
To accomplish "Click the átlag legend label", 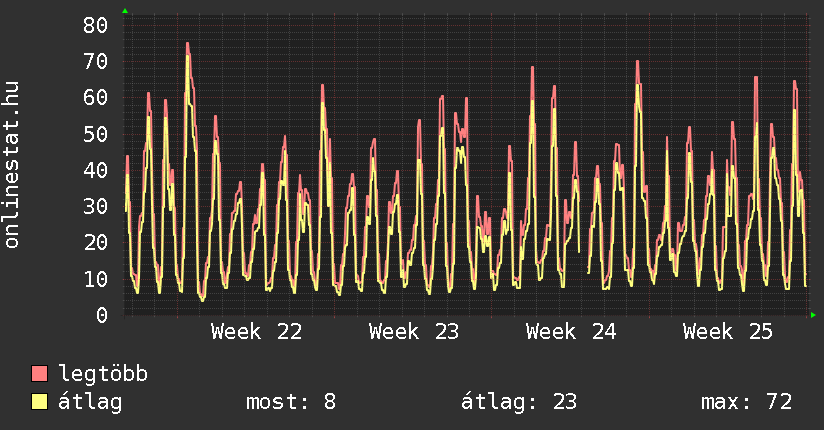I will coord(90,402).
